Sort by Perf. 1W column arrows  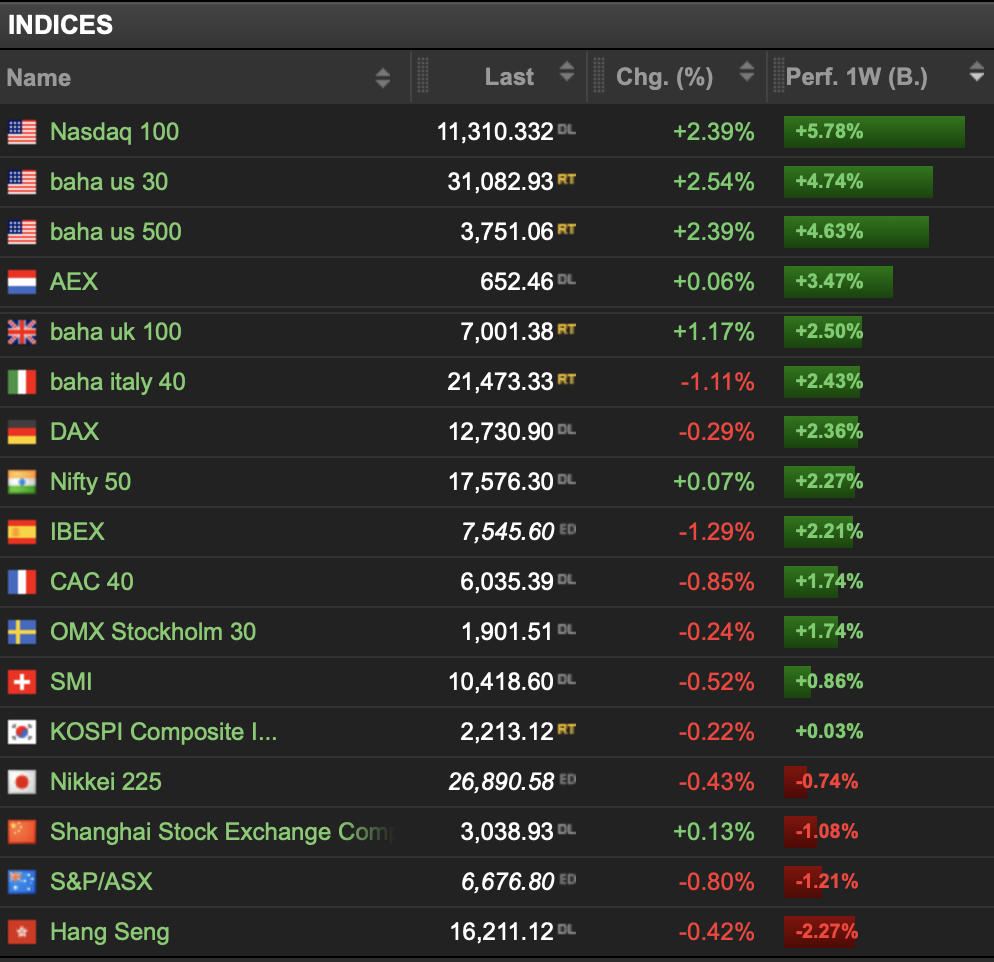coord(977,72)
